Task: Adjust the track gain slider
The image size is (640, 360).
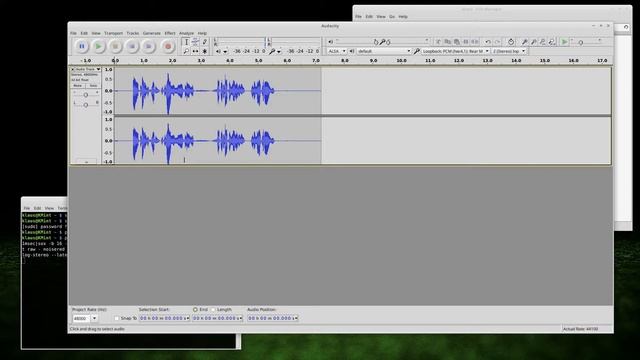Action: (x=86, y=95)
